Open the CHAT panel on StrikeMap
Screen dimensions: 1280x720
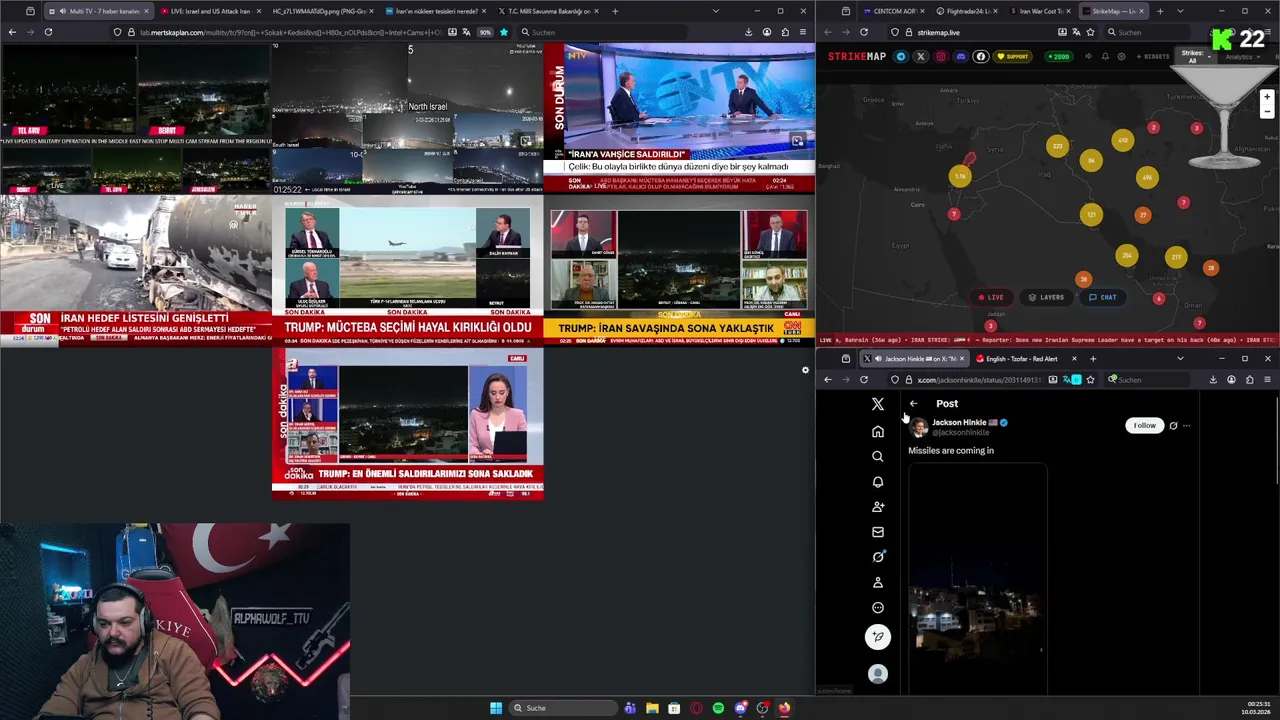[x=1102, y=297]
